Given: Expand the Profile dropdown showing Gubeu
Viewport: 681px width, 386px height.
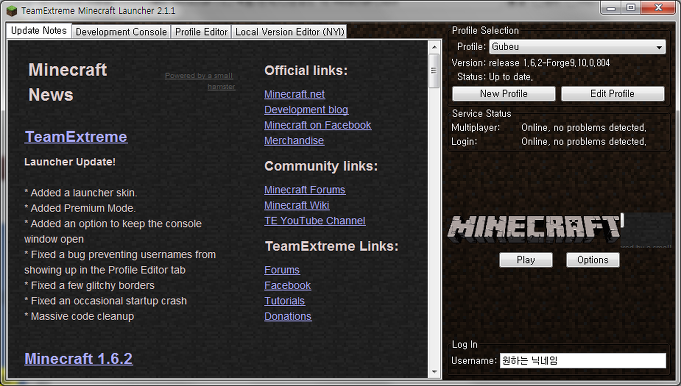Looking at the screenshot, I should [577, 47].
